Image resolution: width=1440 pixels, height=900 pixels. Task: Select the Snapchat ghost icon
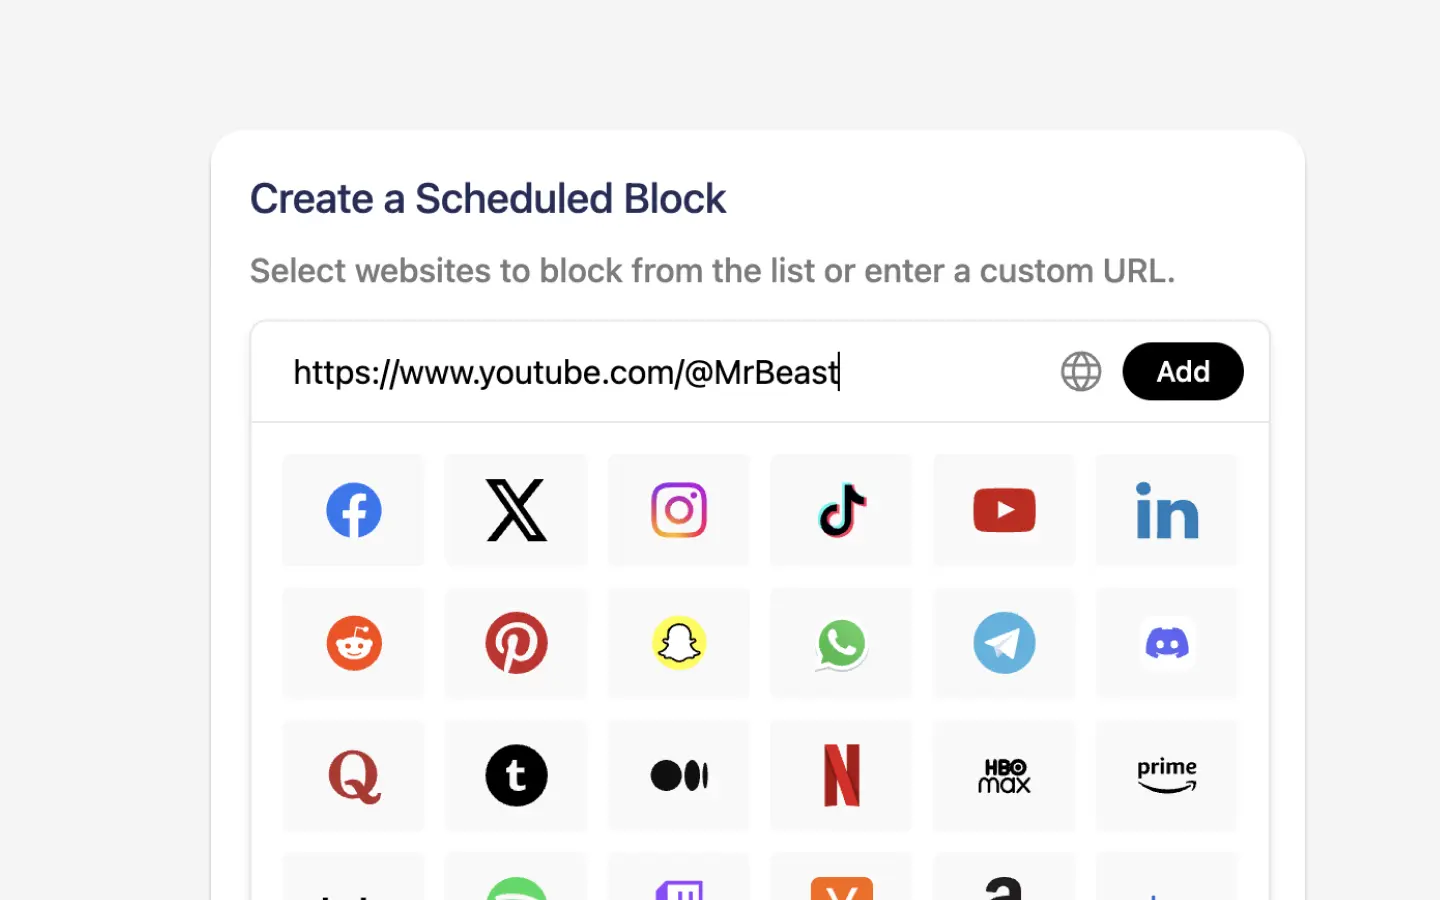(679, 643)
